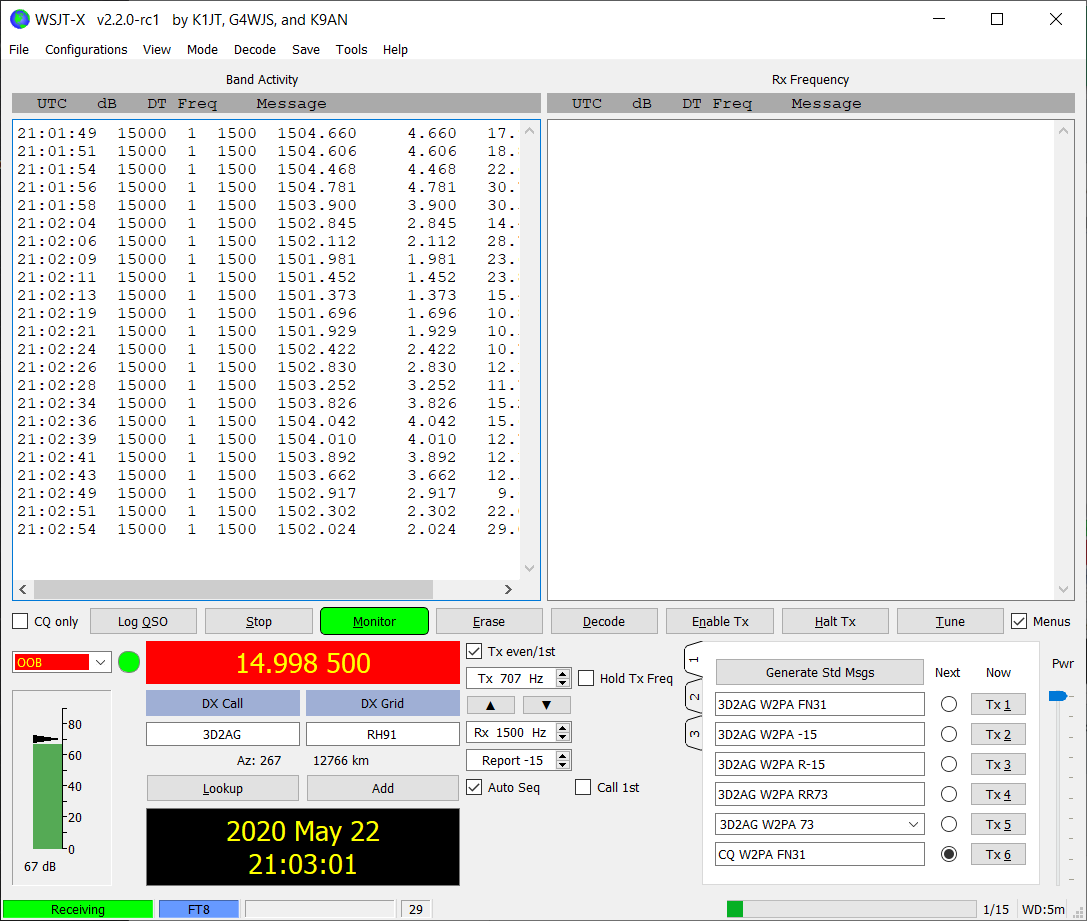Viewport: 1087px width, 921px height.
Task: Click the 1/15 progress bar
Action: click(851, 909)
